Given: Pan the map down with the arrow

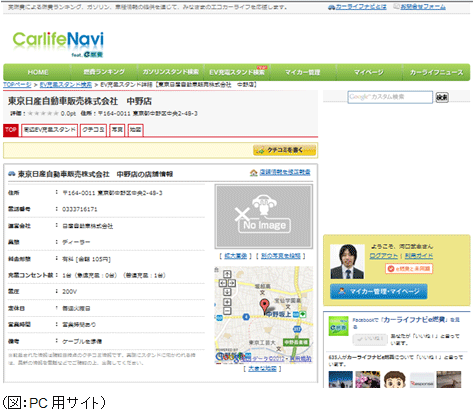Looking at the screenshot, I should tap(227, 292).
